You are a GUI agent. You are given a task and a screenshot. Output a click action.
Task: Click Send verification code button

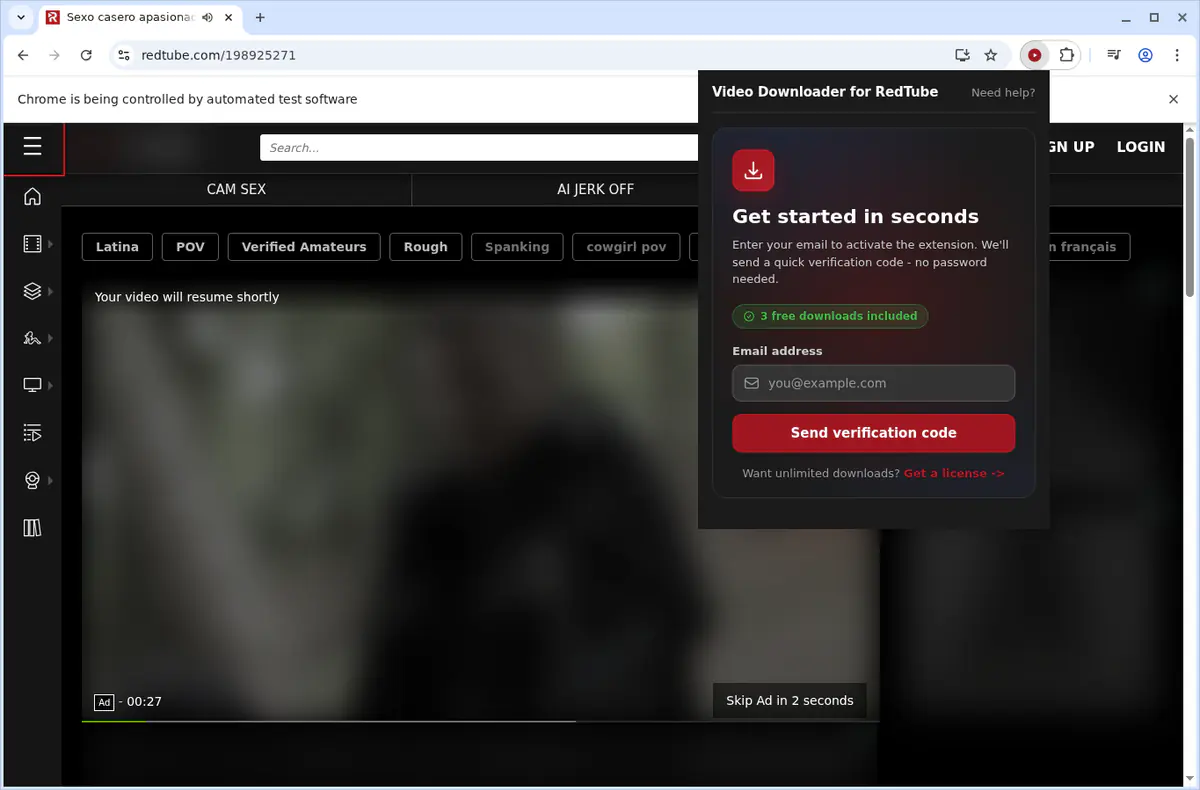pos(874,433)
